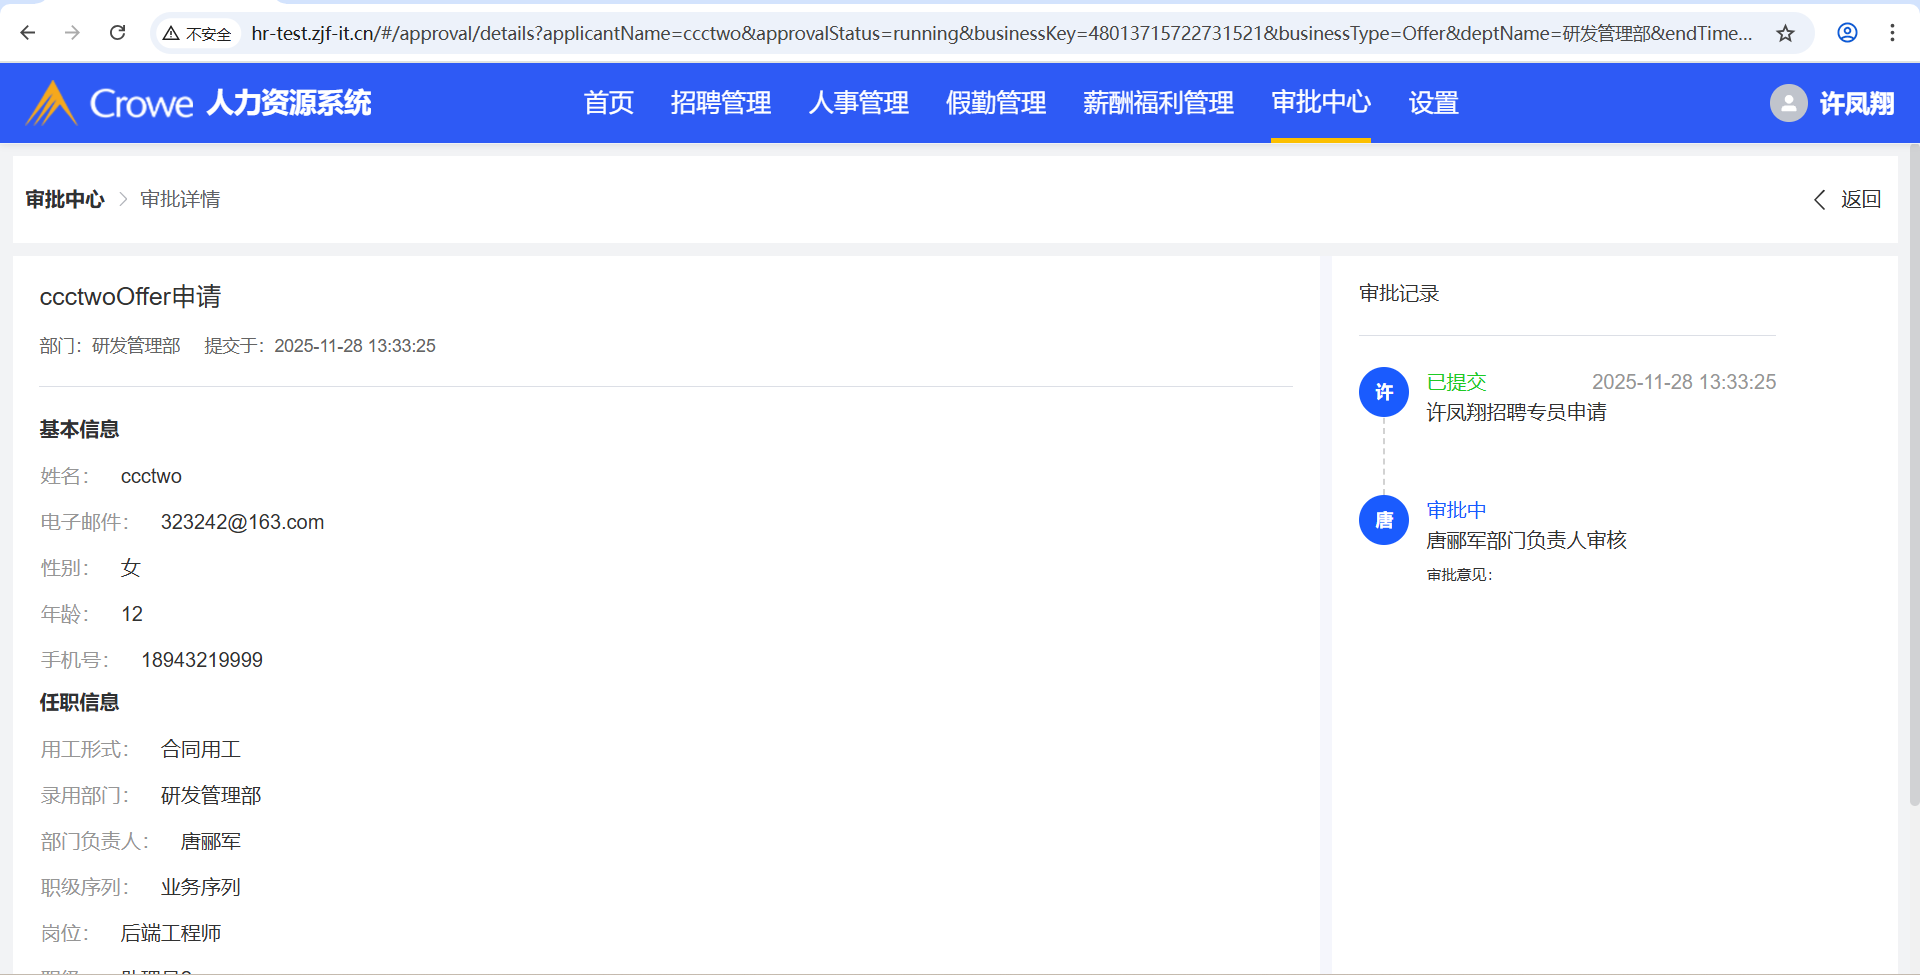This screenshot has width=1920, height=975.
Task: Go back to the previous browser page
Action: pyautogui.click(x=28, y=33)
